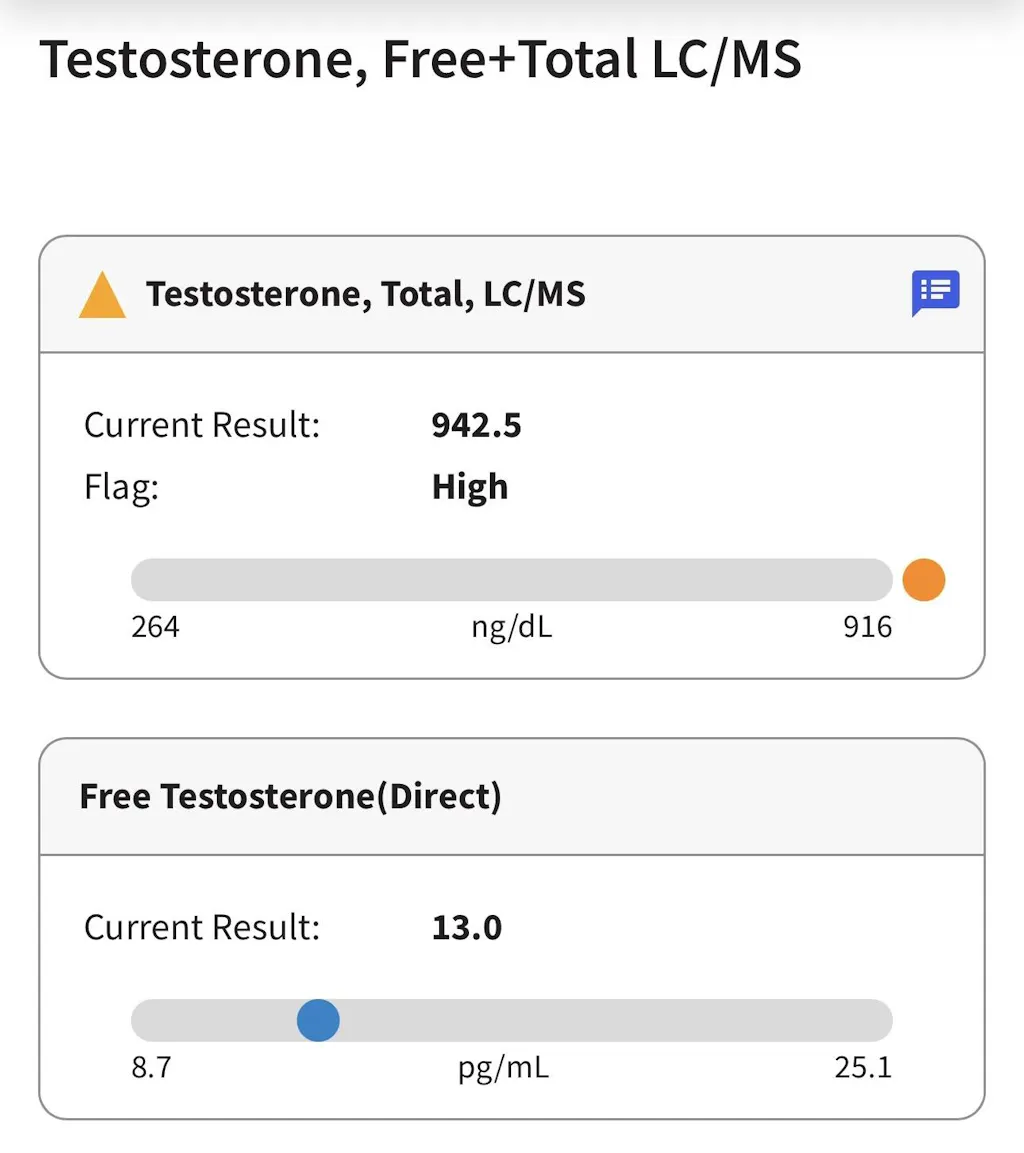Open the Testosterone, Total, LC/MS card header
Viewport: 1024px width, 1153px height.
tap(366, 294)
